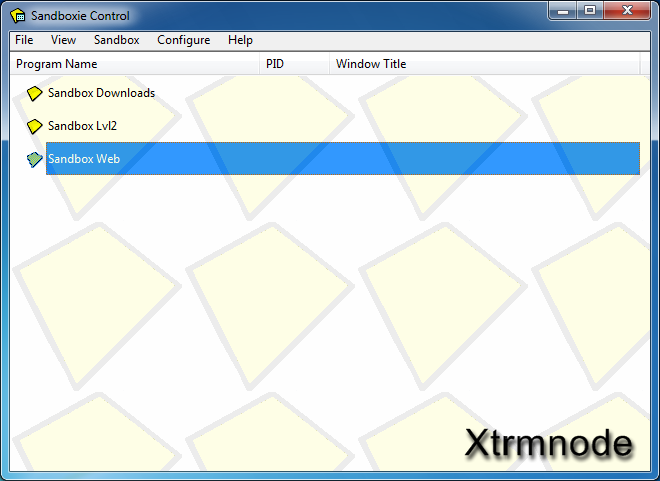The height and width of the screenshot is (481, 660).
Task: Click the Window Title column header
Action: click(x=484, y=64)
